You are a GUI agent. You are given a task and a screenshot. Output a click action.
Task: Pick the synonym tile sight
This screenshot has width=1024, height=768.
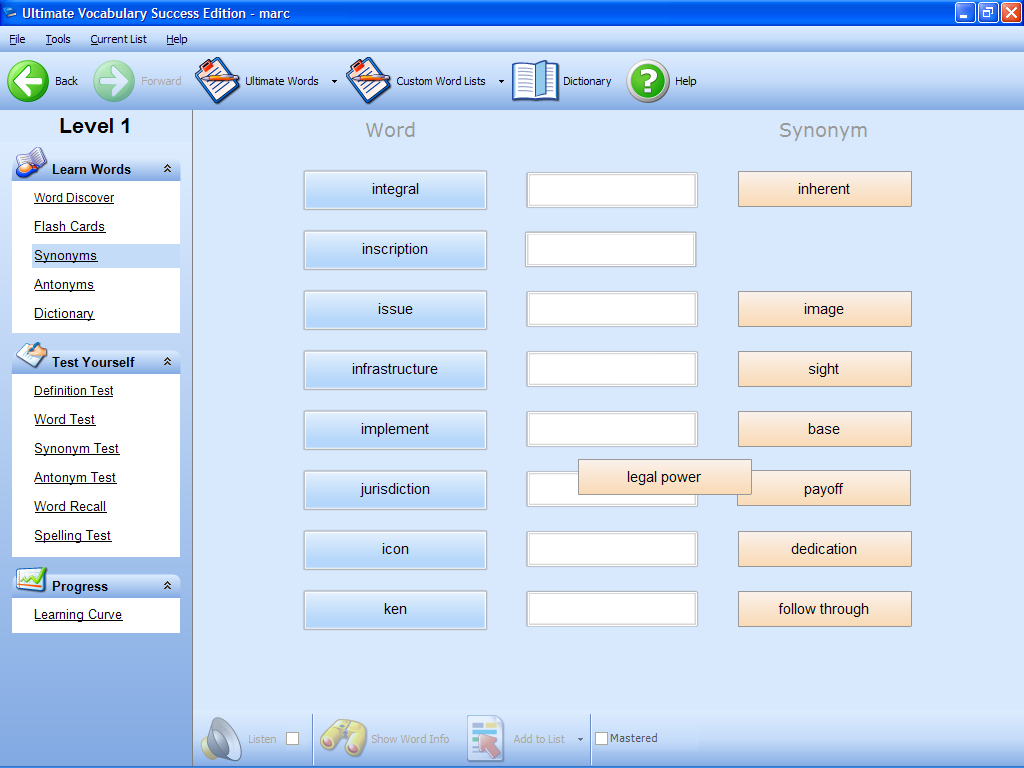pyautogui.click(x=825, y=370)
